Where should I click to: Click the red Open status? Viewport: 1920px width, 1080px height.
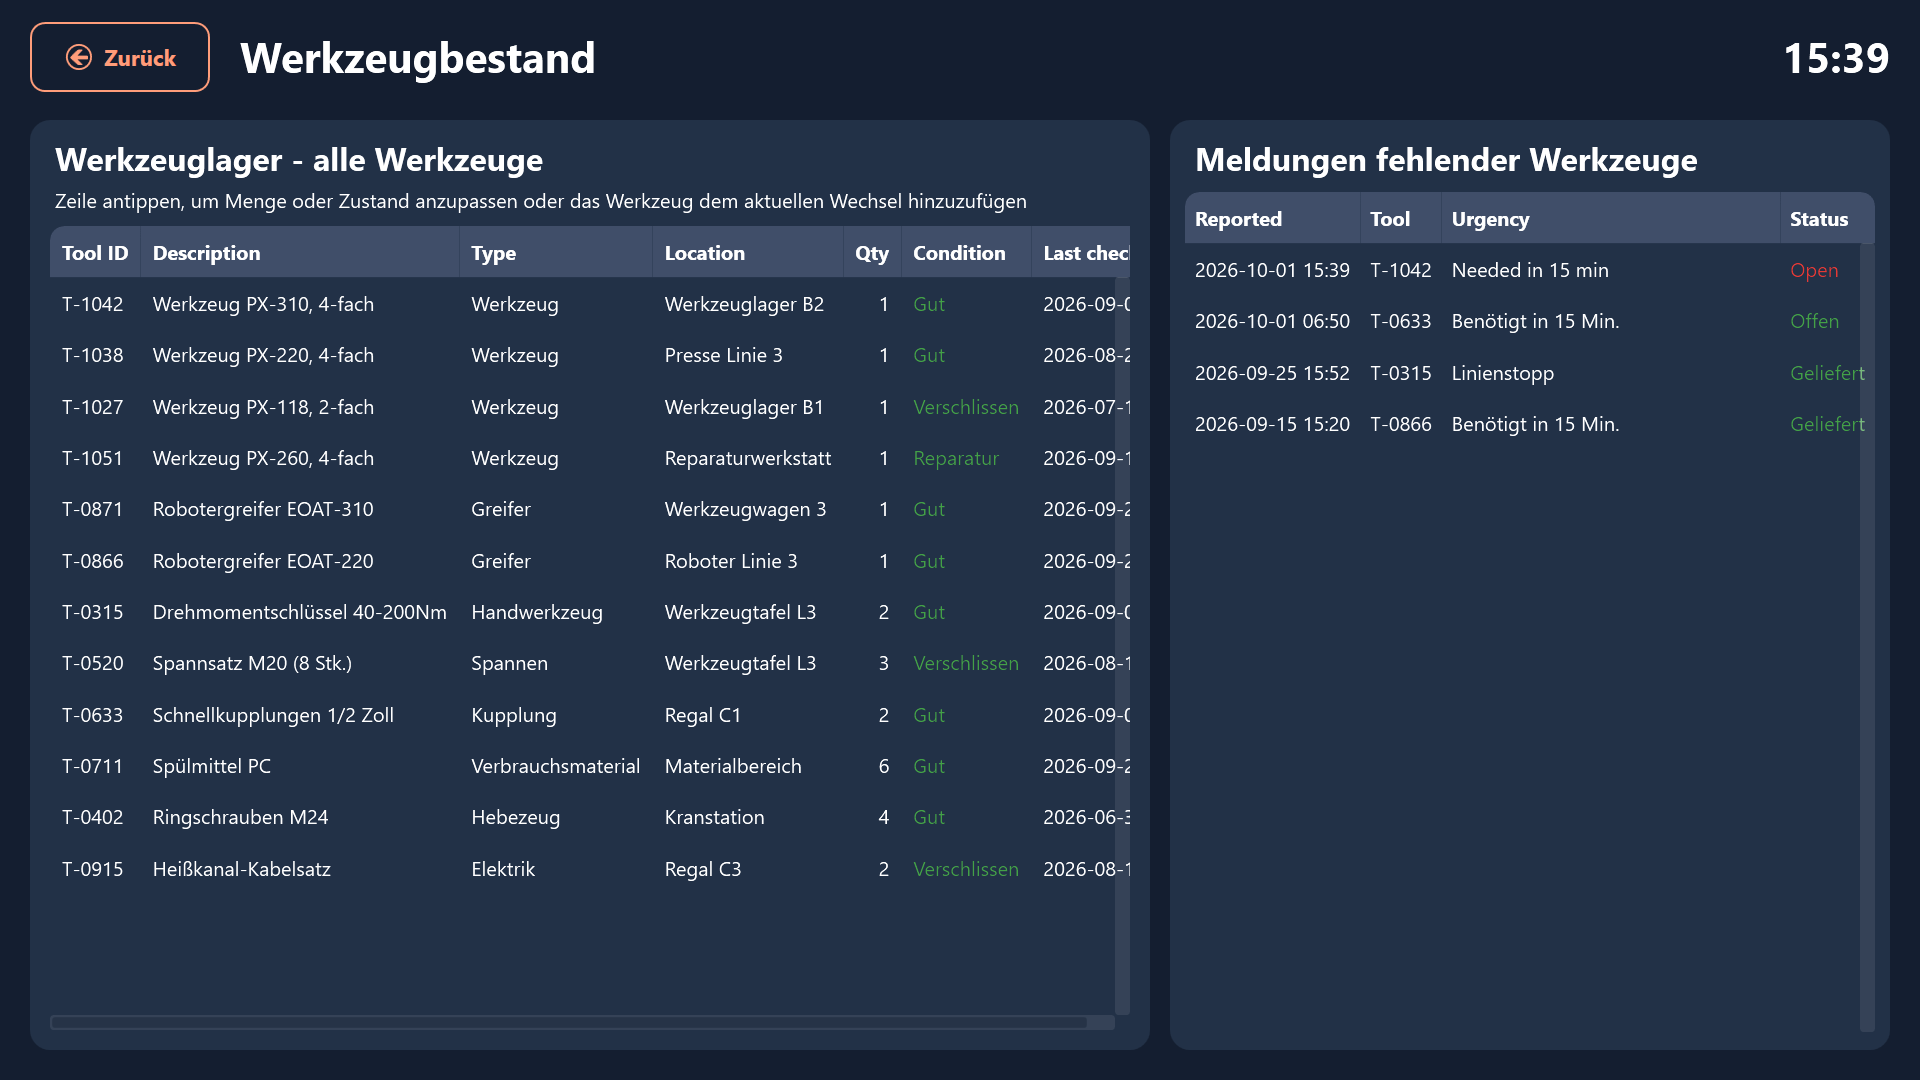coord(1814,270)
